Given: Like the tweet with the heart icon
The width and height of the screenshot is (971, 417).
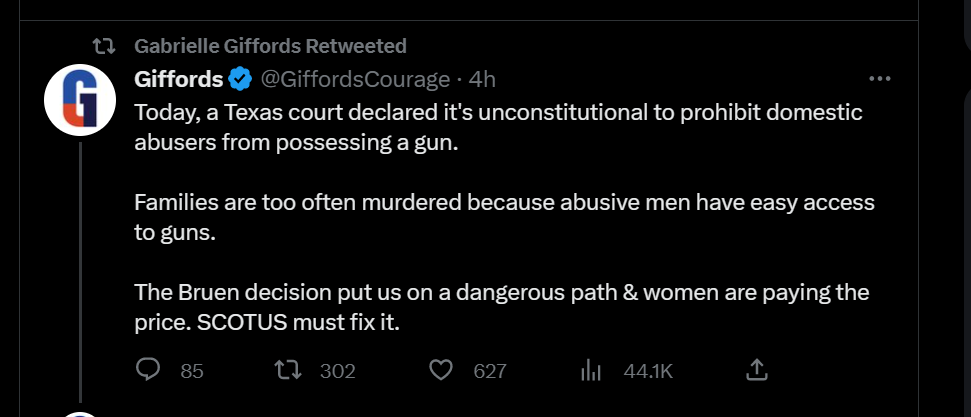Looking at the screenshot, I should coord(440,370).
